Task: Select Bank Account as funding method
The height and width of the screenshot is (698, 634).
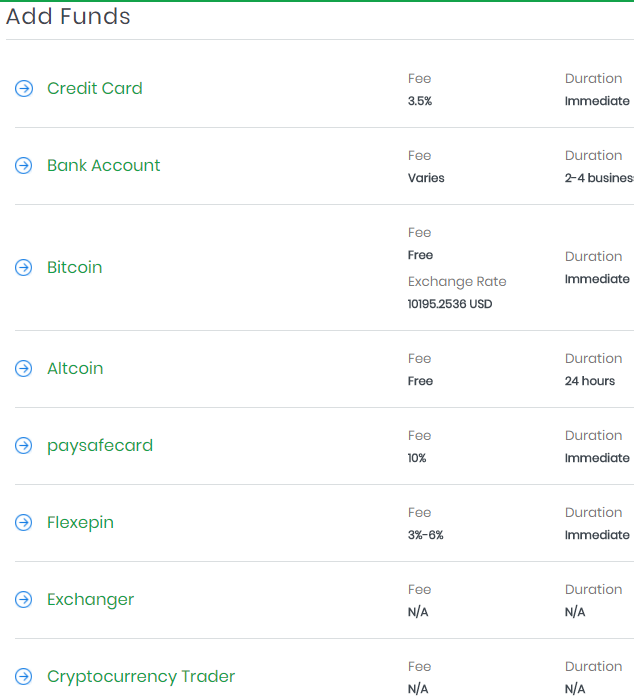Action: pyautogui.click(x=103, y=165)
